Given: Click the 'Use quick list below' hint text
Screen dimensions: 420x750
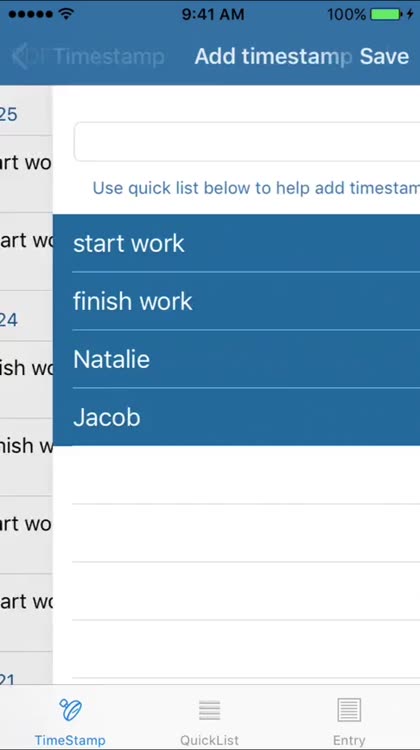Looking at the screenshot, I should tap(256, 188).
